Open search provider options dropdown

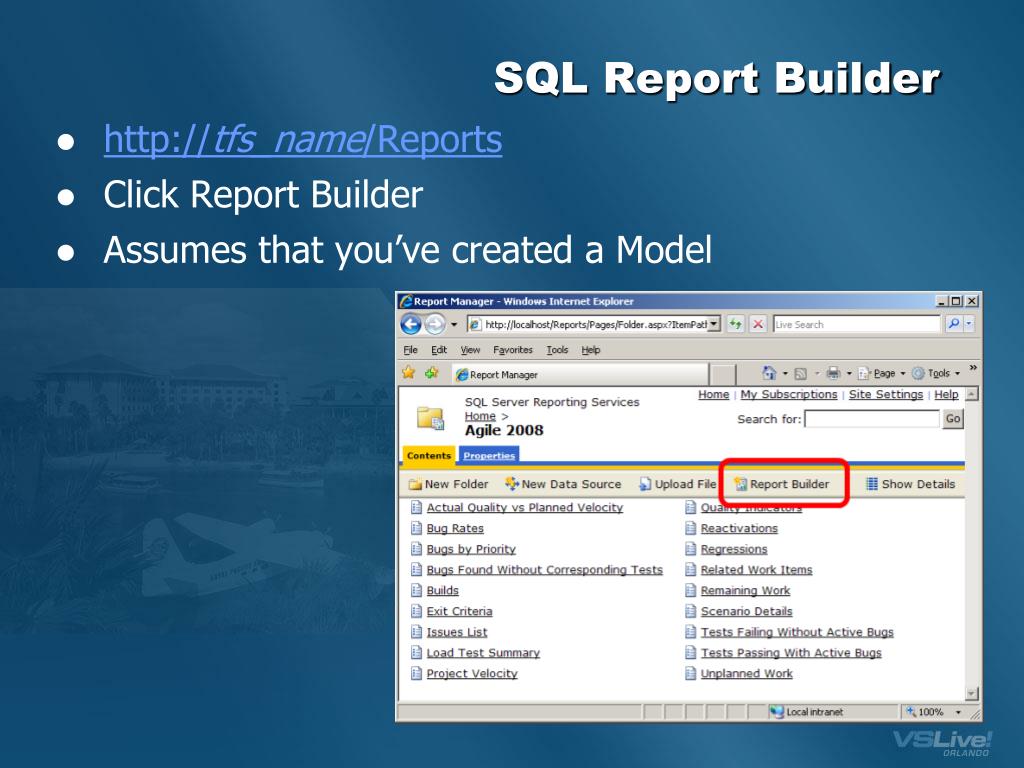tap(969, 324)
